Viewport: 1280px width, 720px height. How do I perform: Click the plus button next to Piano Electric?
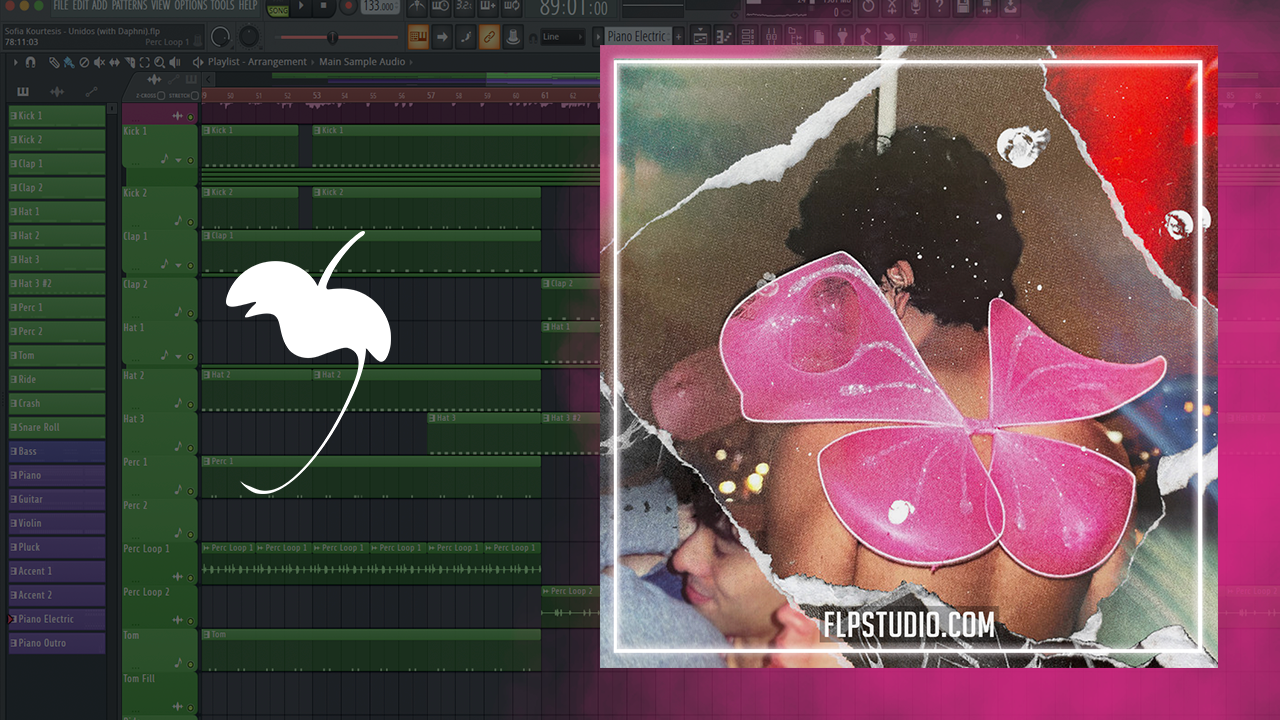click(678, 37)
